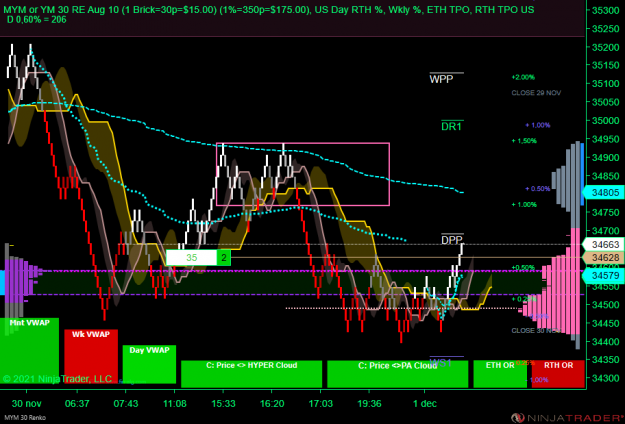Image resolution: width=625 pixels, height=424 pixels.
Task: Click the + 1,50% level label
Action: pos(524,141)
